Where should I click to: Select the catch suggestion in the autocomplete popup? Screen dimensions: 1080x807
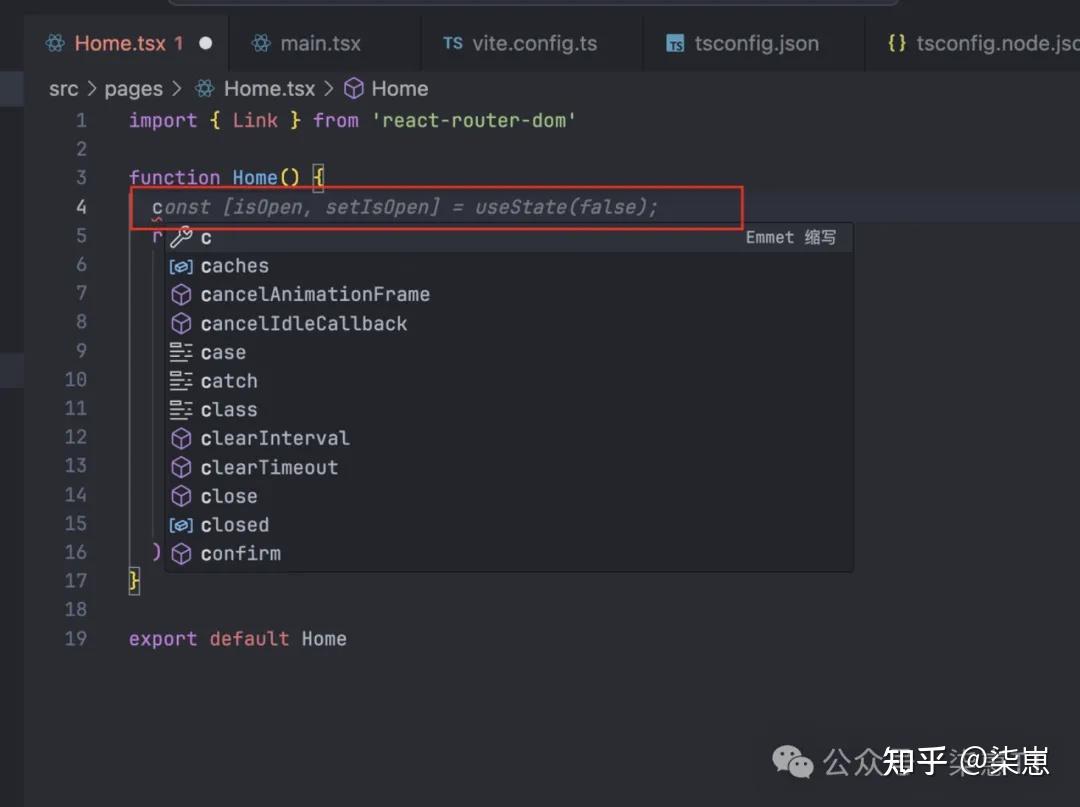pyautogui.click(x=229, y=381)
